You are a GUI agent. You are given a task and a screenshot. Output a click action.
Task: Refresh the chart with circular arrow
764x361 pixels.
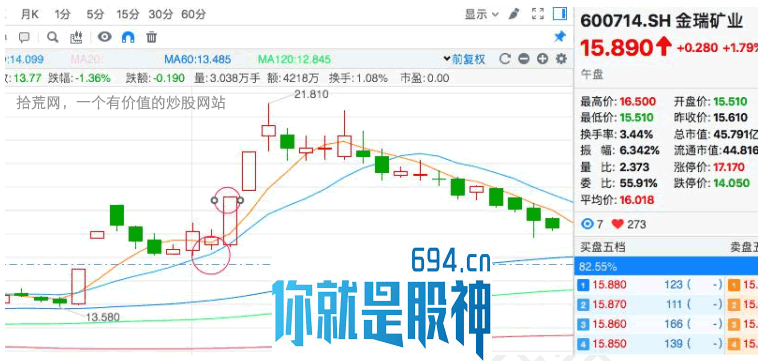pyautogui.click(x=505, y=59)
